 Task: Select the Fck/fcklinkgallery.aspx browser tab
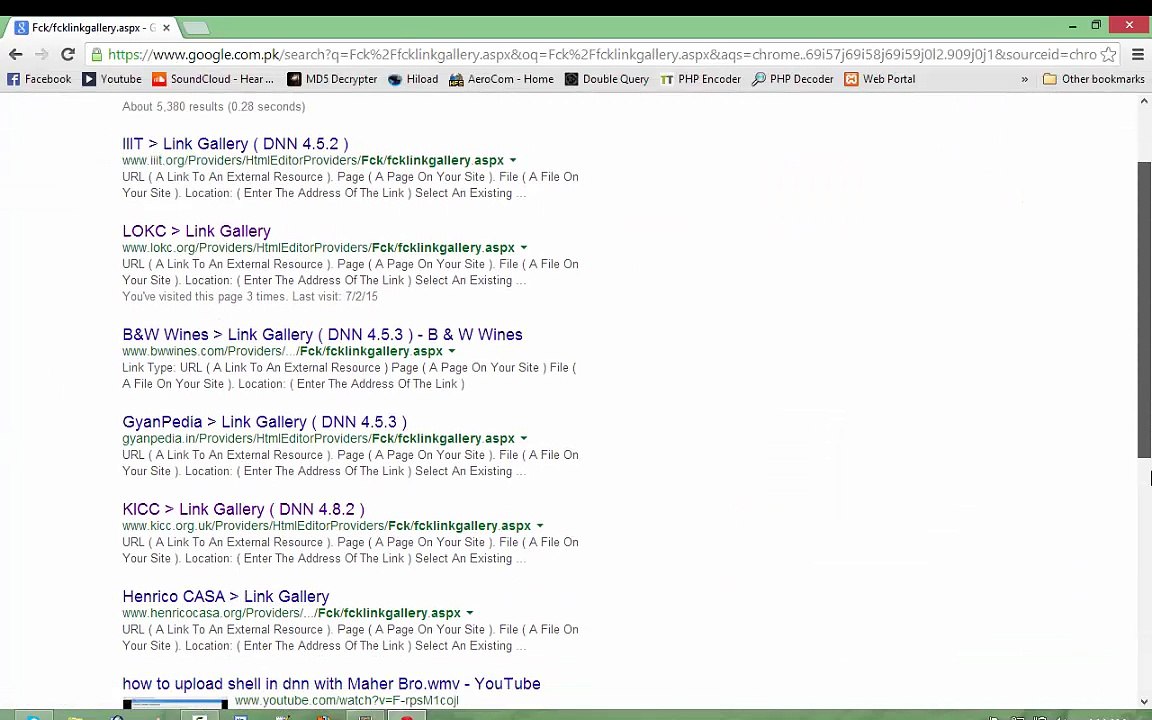[92, 28]
